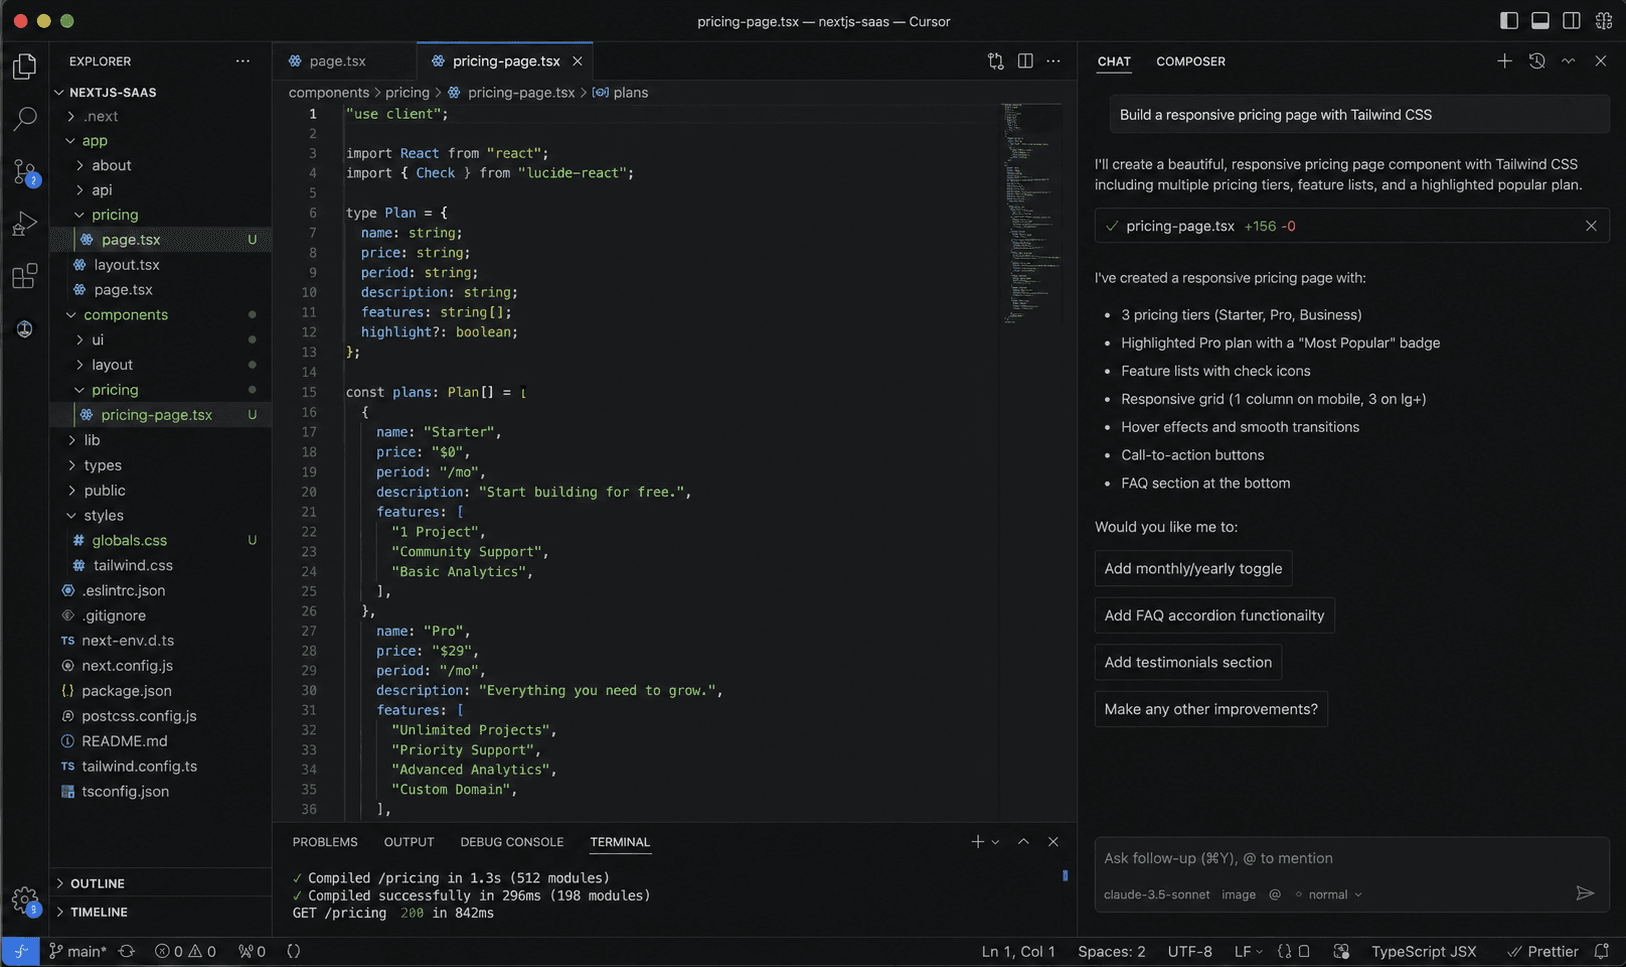
Task: Toggle primary sidebar layout icon
Action: pyautogui.click(x=1510, y=21)
